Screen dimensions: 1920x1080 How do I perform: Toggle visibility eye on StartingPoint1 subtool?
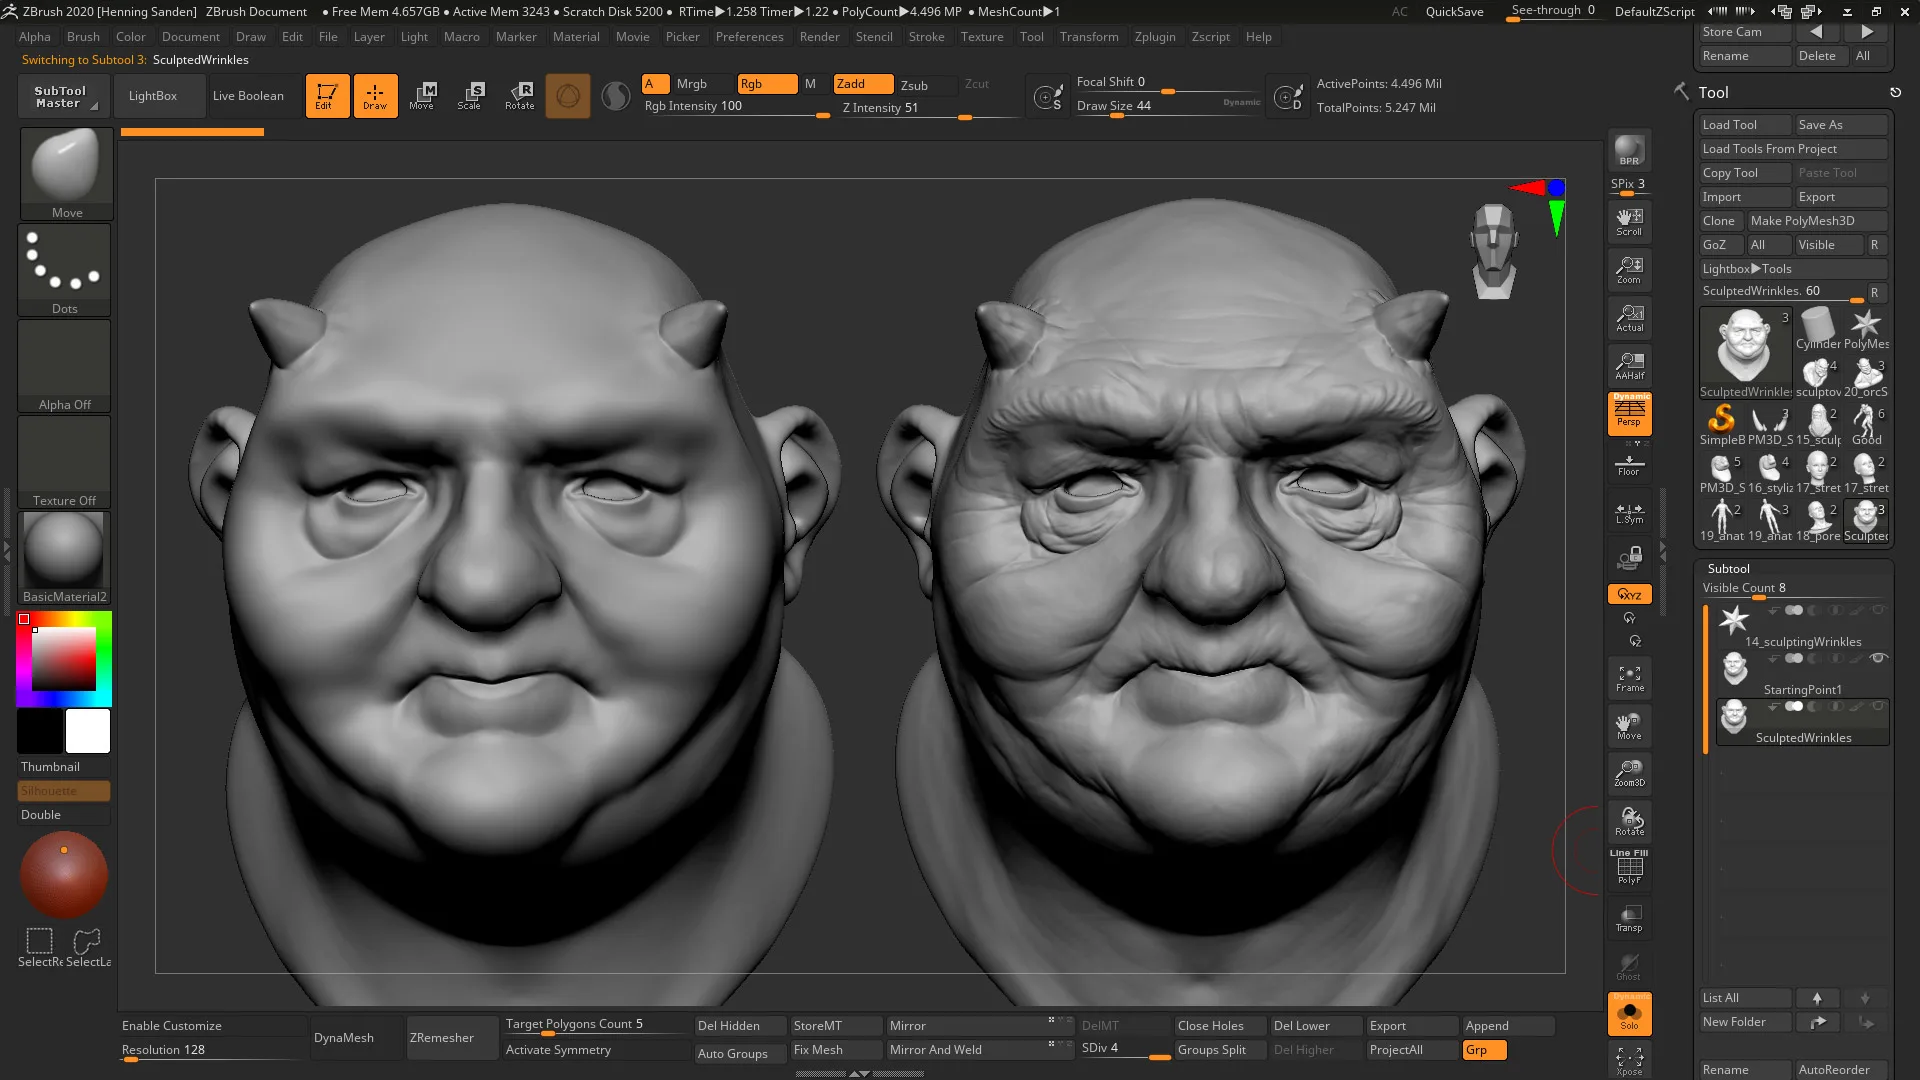pyautogui.click(x=1879, y=658)
